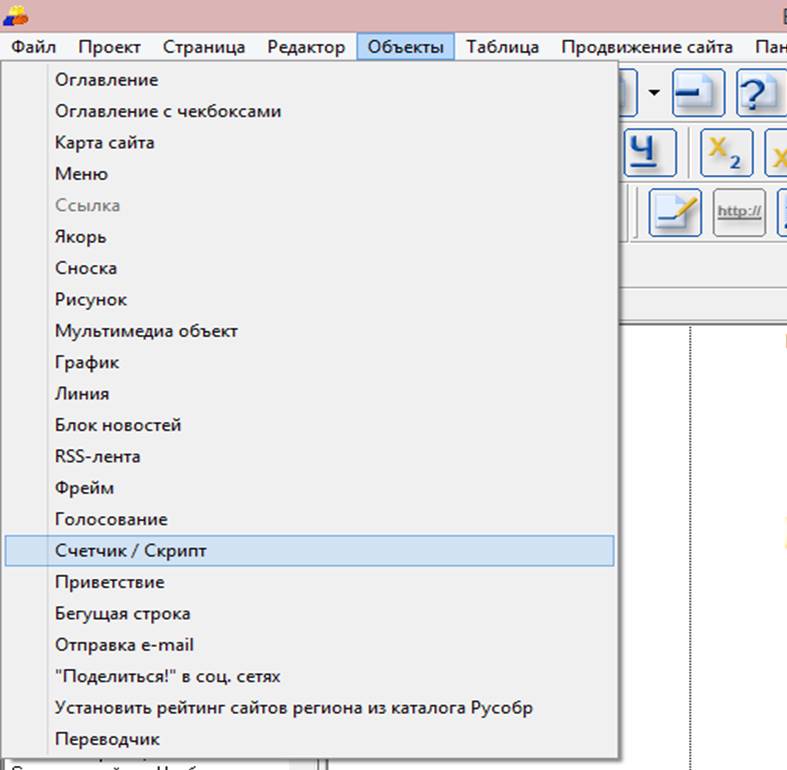787x770 pixels.
Task: Select 'Переводчик' at the menu bottom
Action: [x=108, y=740]
